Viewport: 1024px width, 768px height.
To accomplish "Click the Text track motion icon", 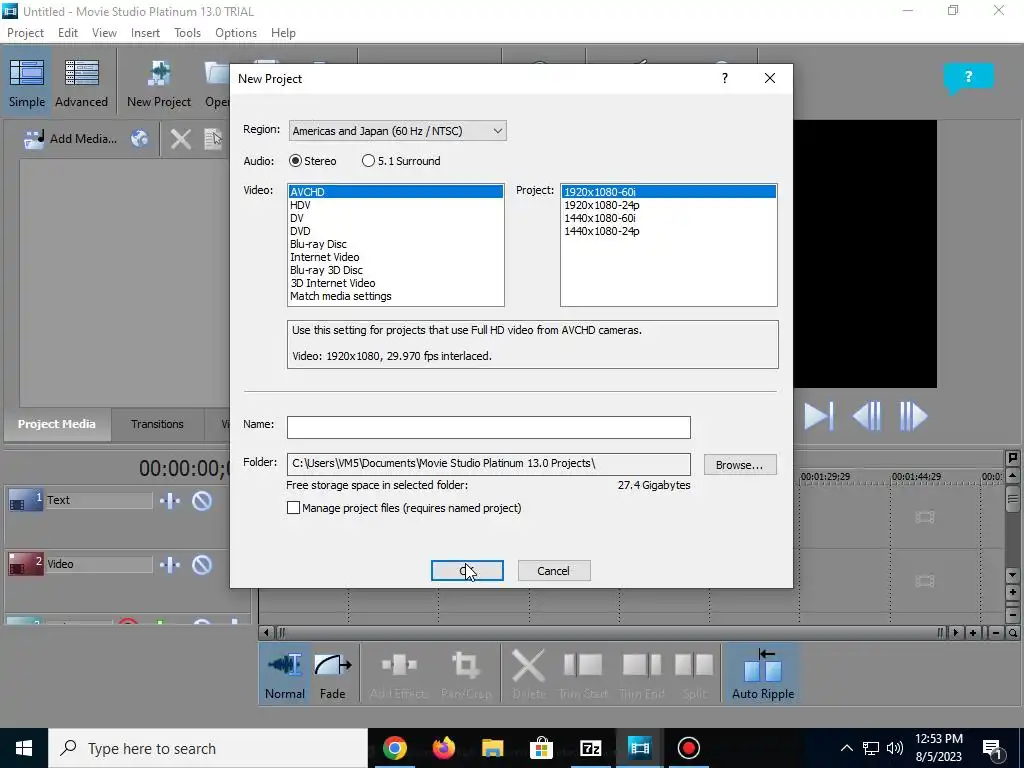I will click(x=170, y=501).
